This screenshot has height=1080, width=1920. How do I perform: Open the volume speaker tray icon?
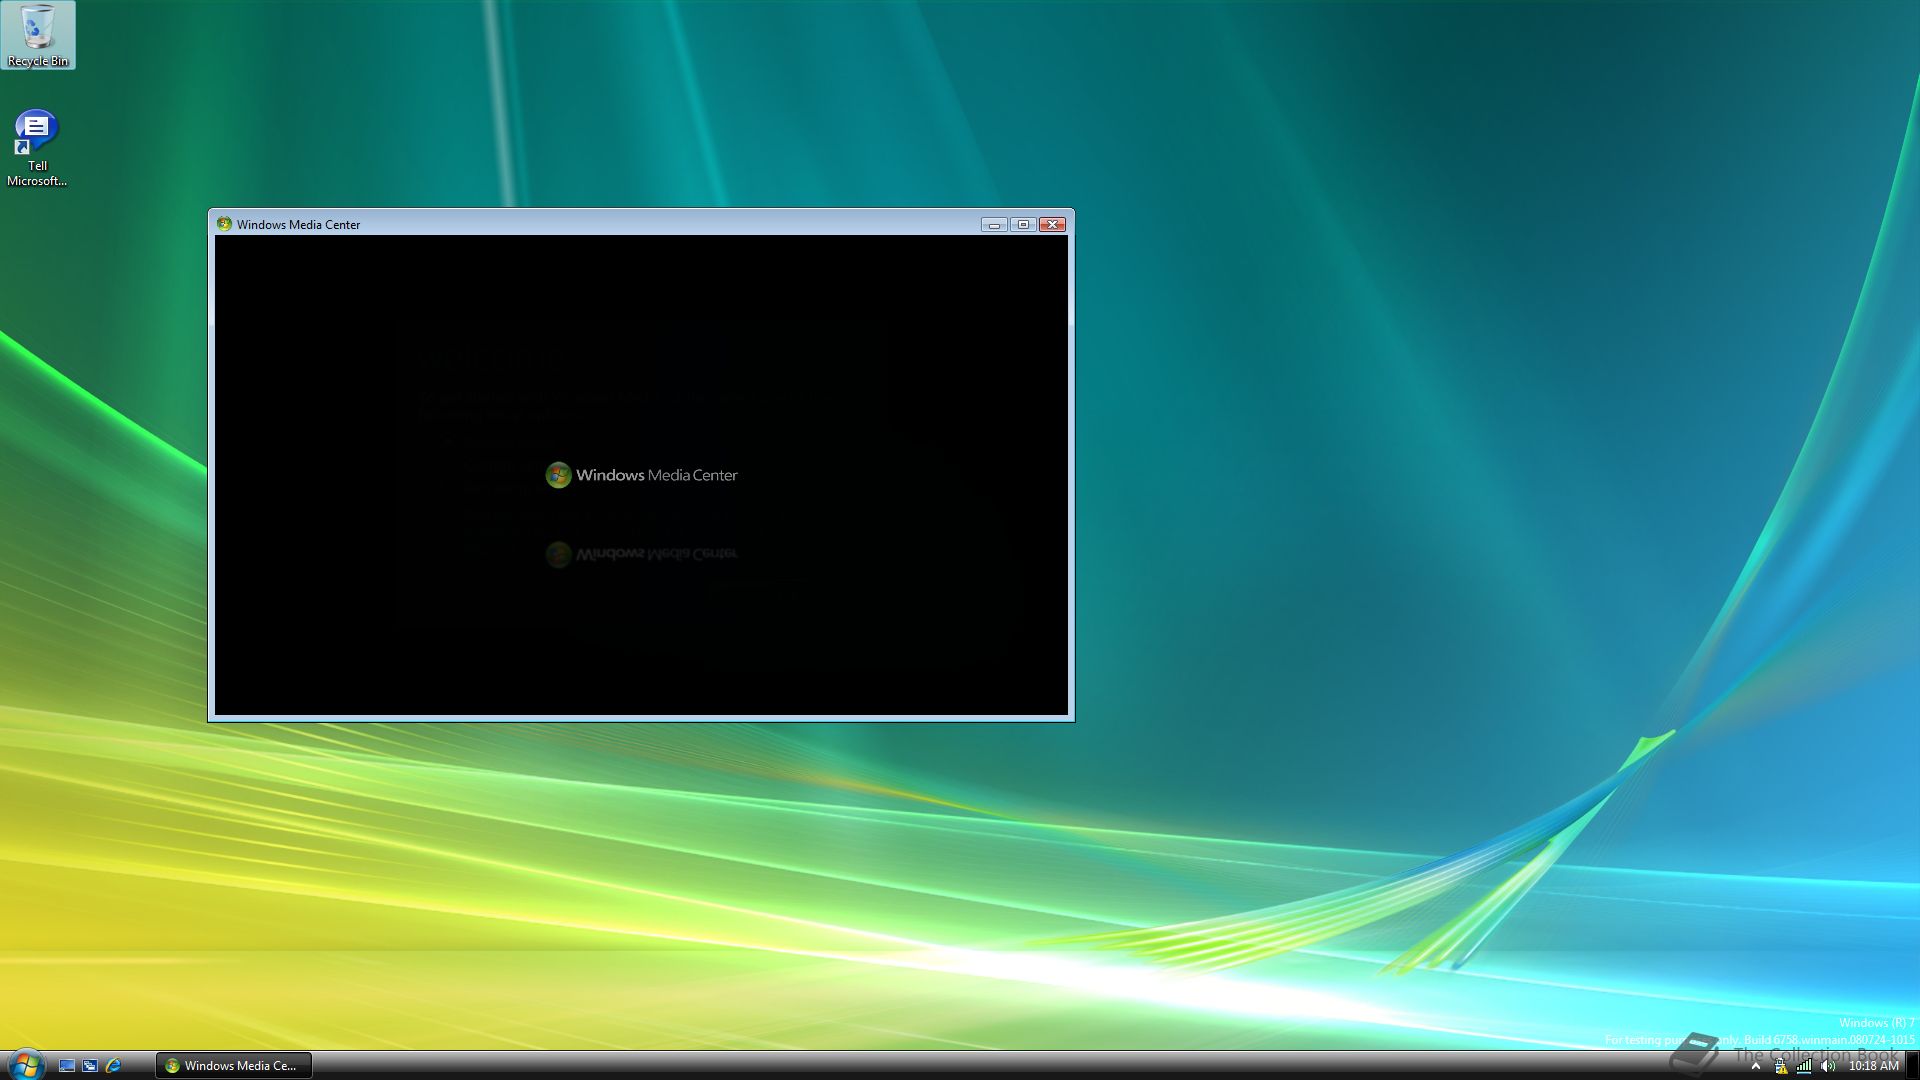click(1828, 1066)
